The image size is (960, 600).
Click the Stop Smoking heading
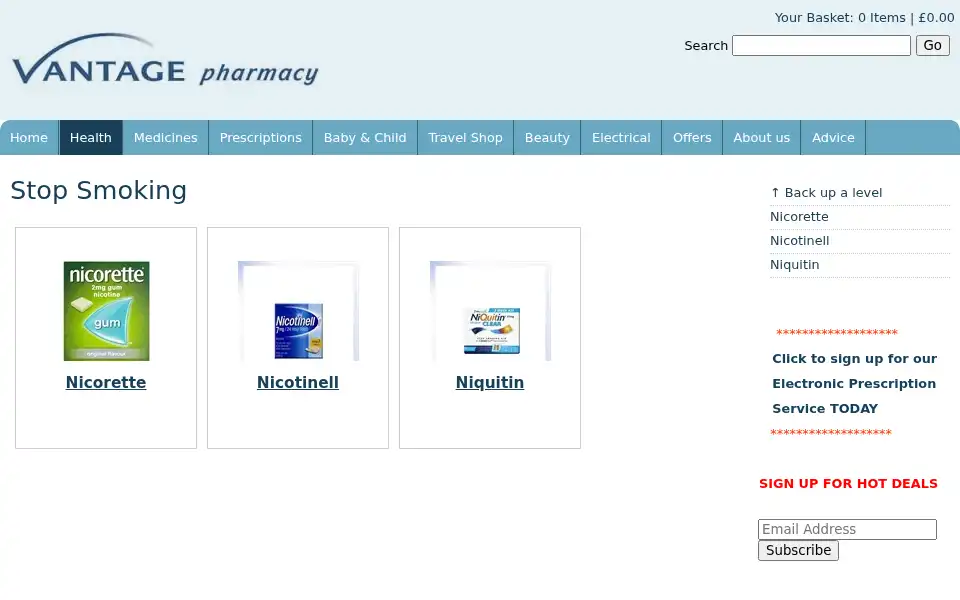point(99,190)
